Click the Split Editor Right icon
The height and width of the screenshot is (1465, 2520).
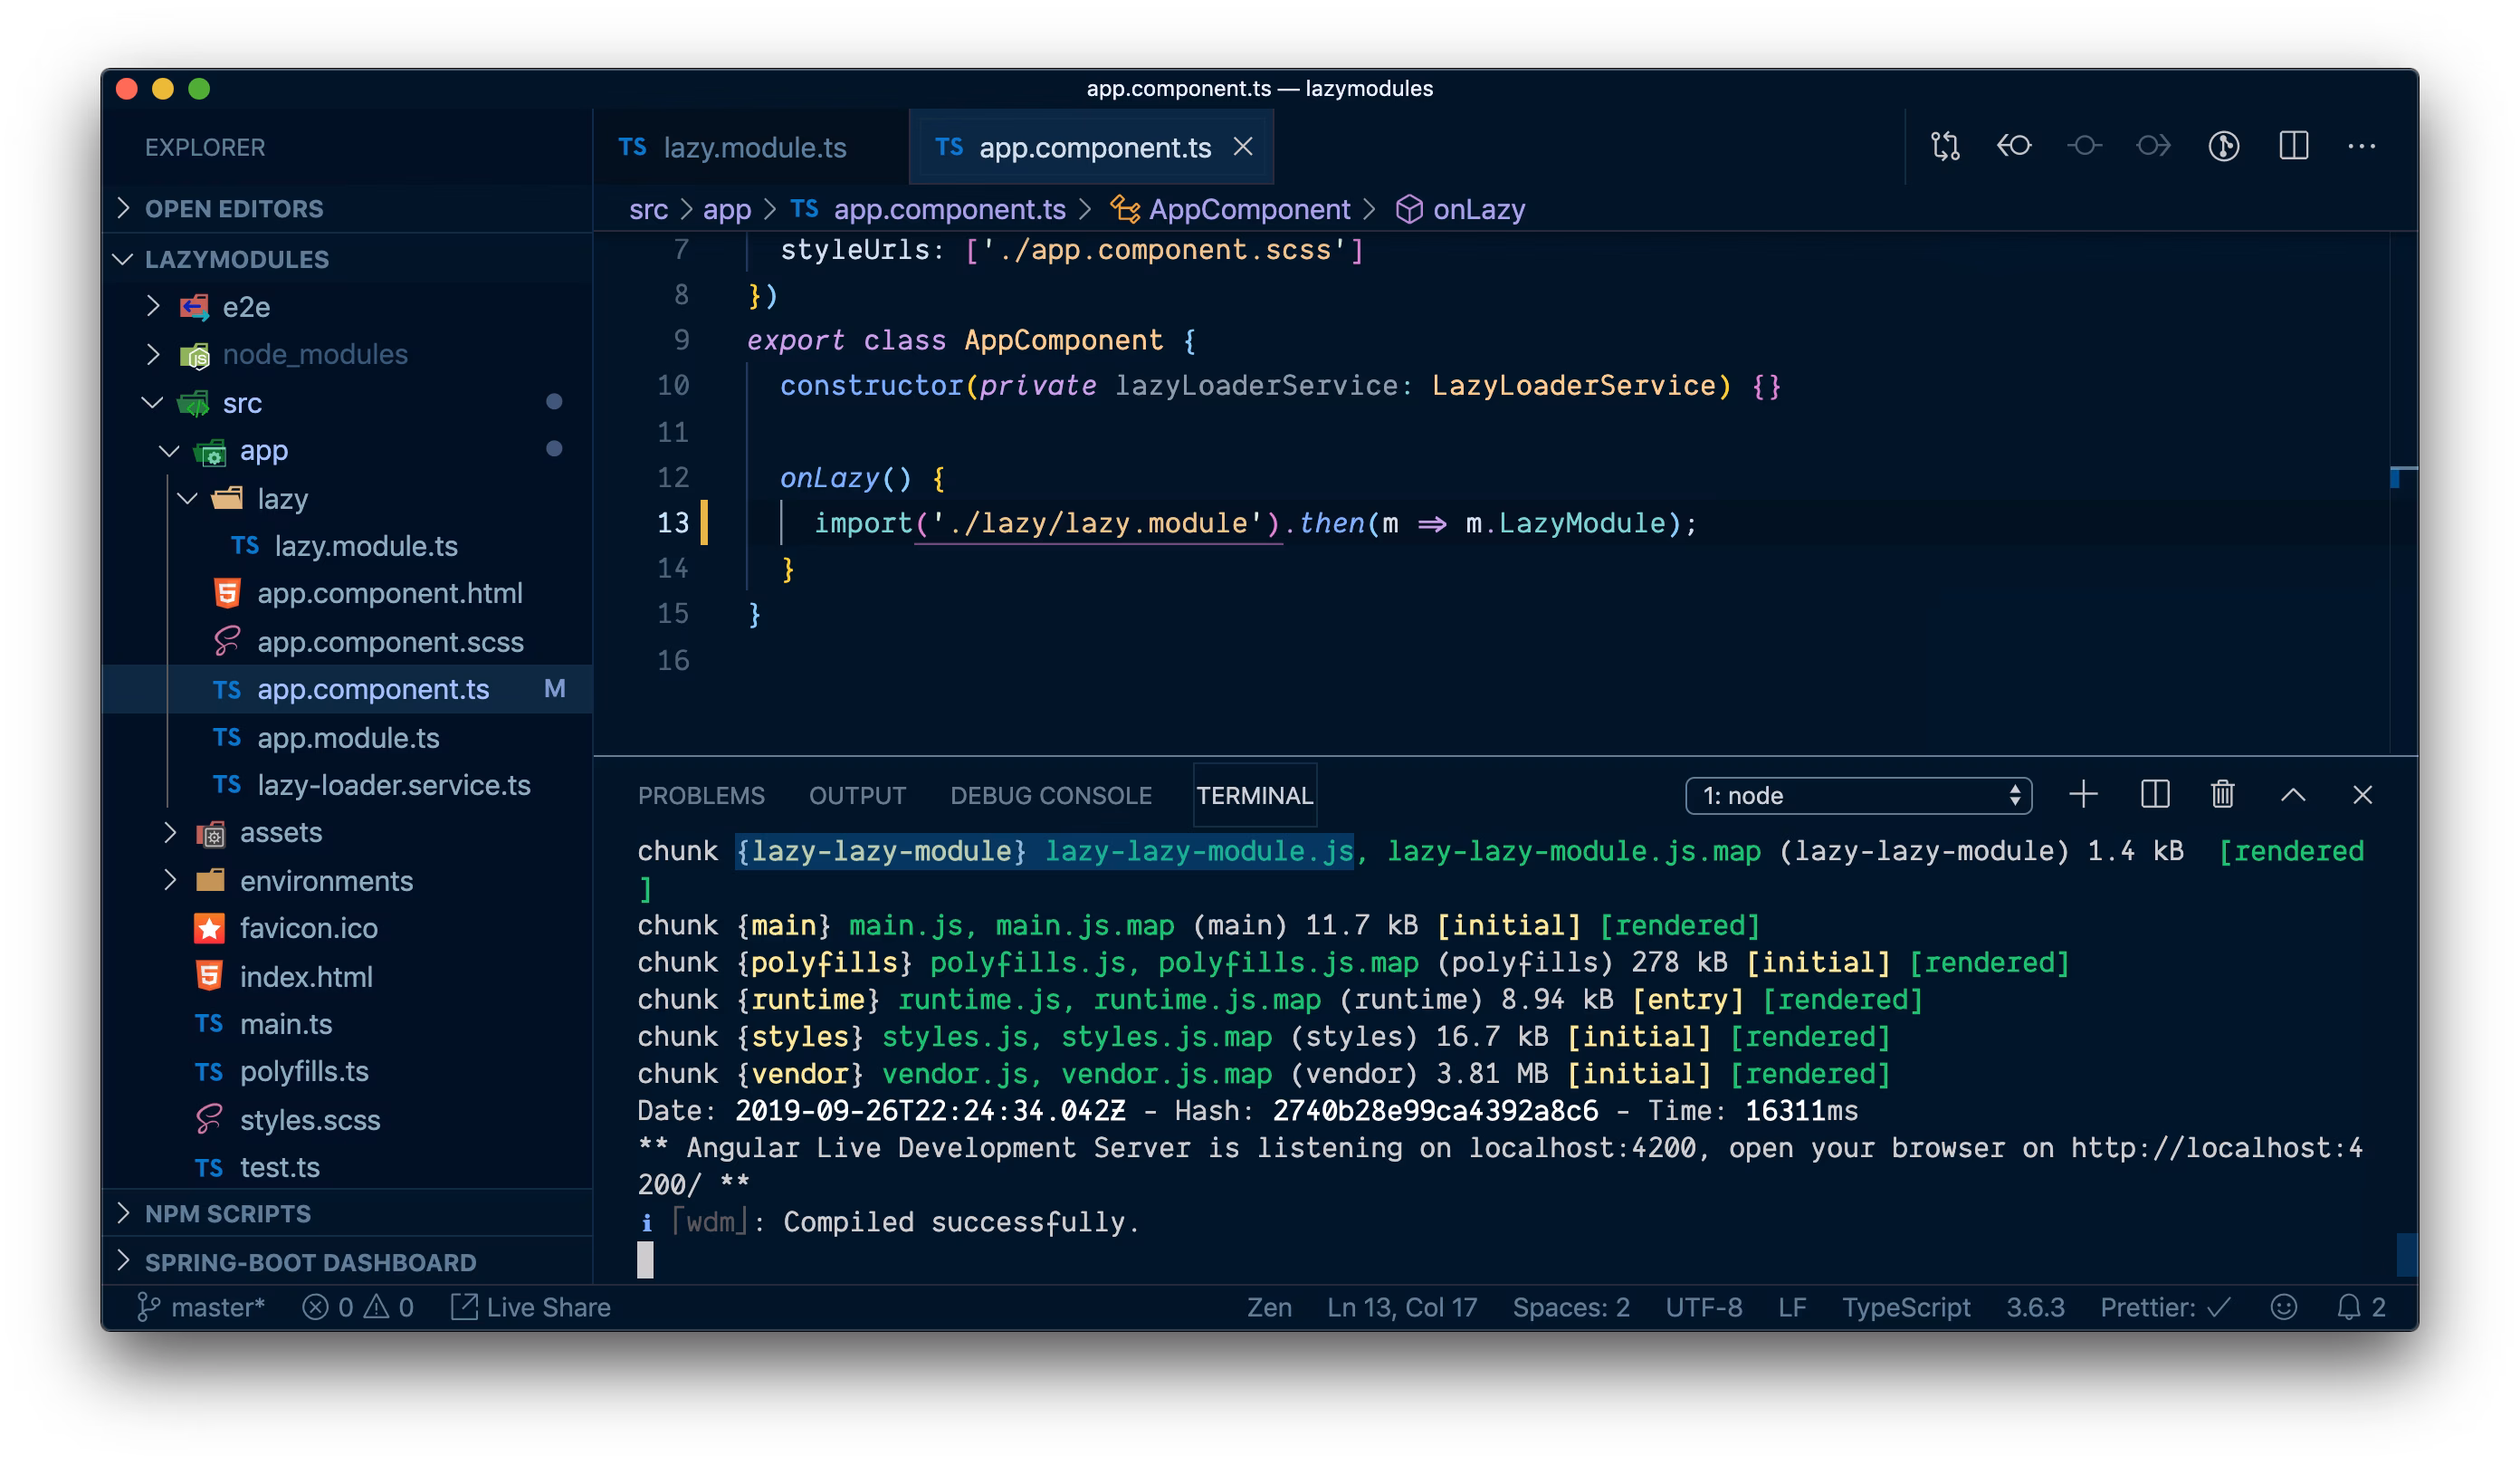click(2293, 146)
